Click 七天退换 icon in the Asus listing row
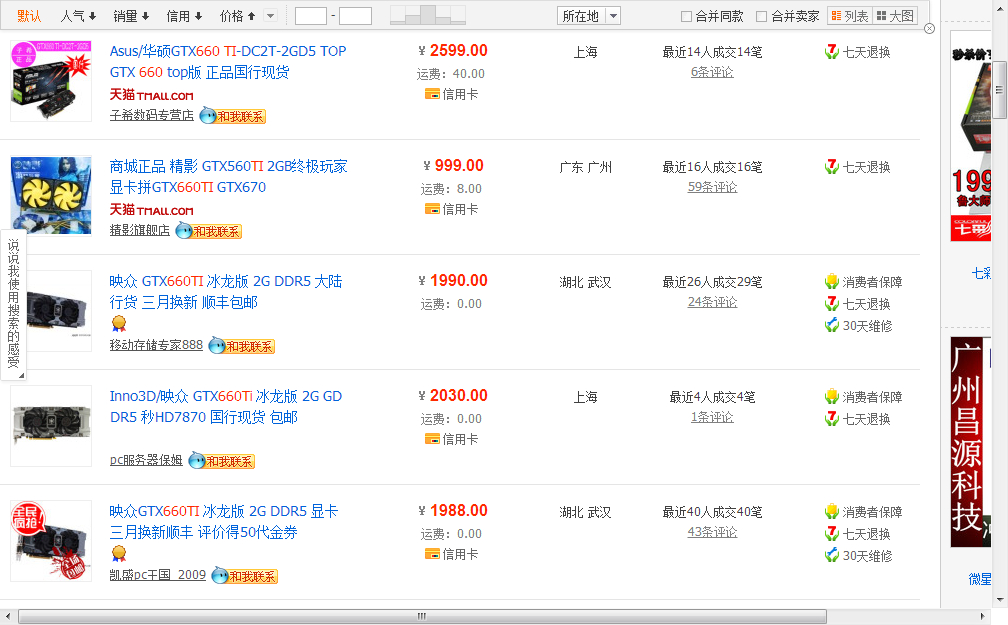Image resolution: width=1008 pixels, height=625 pixels. [832, 51]
